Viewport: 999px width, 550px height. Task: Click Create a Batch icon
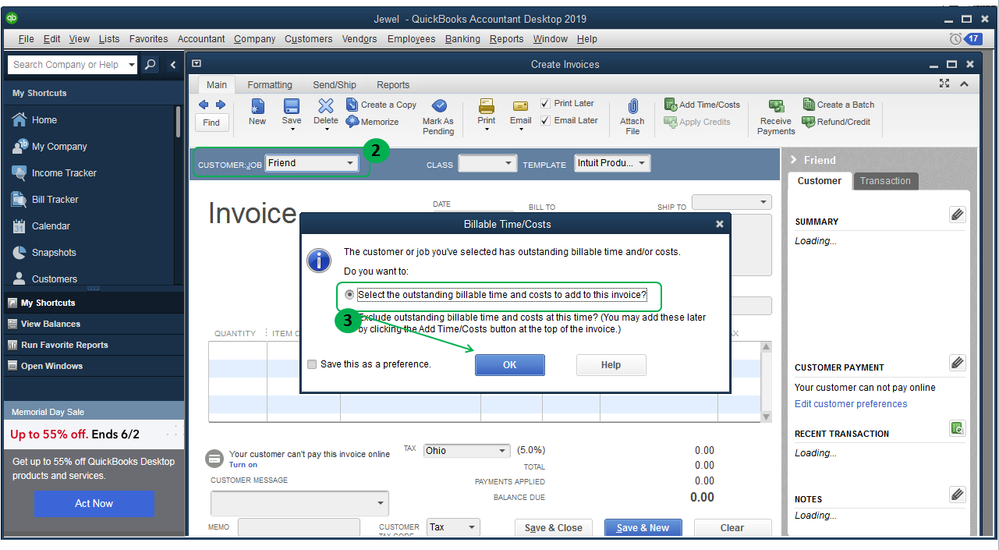(809, 105)
